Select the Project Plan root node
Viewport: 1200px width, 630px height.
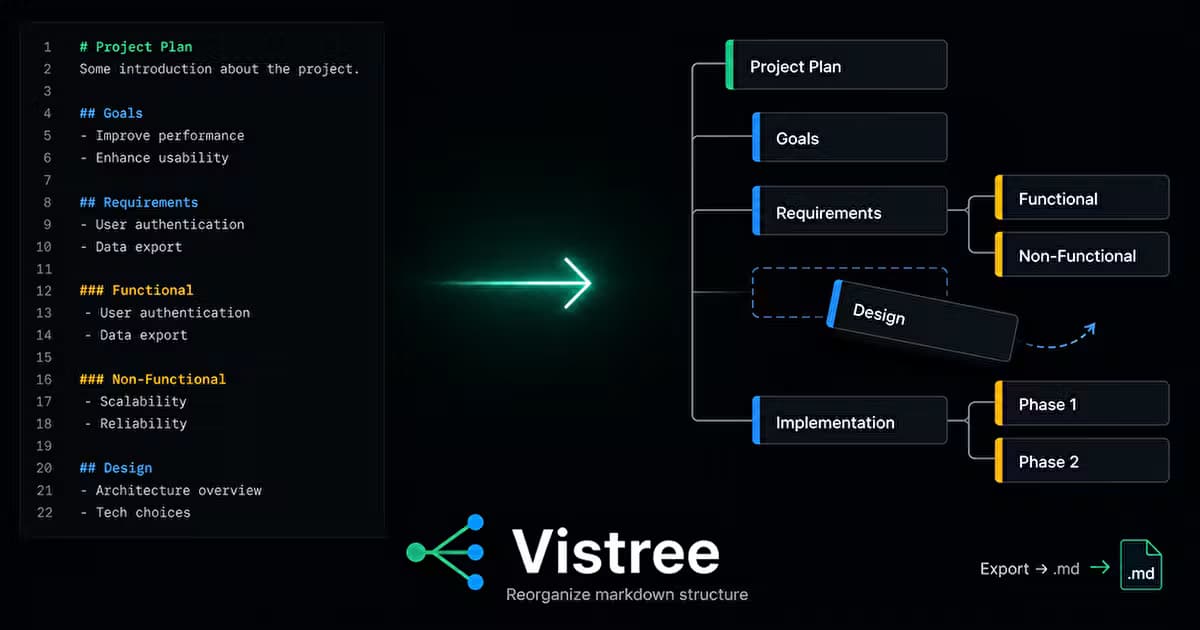[836, 65]
